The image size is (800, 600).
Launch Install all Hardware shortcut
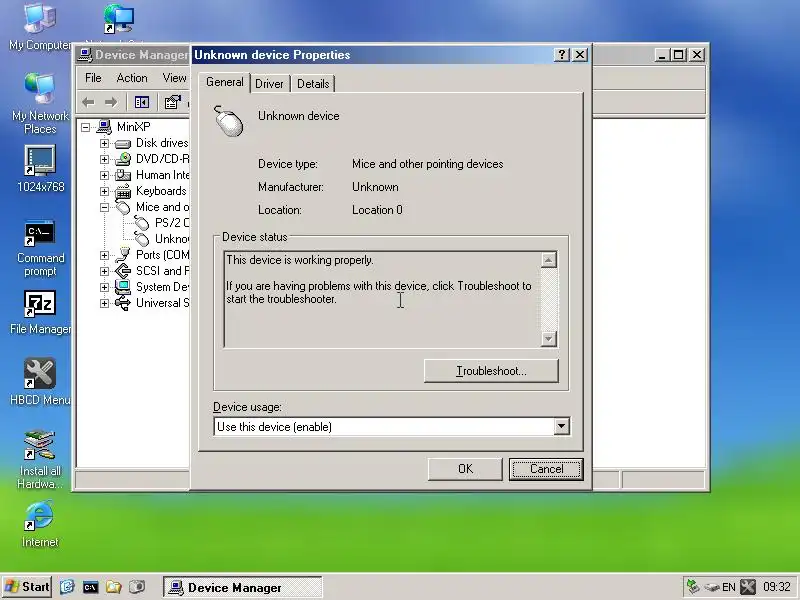40,460
